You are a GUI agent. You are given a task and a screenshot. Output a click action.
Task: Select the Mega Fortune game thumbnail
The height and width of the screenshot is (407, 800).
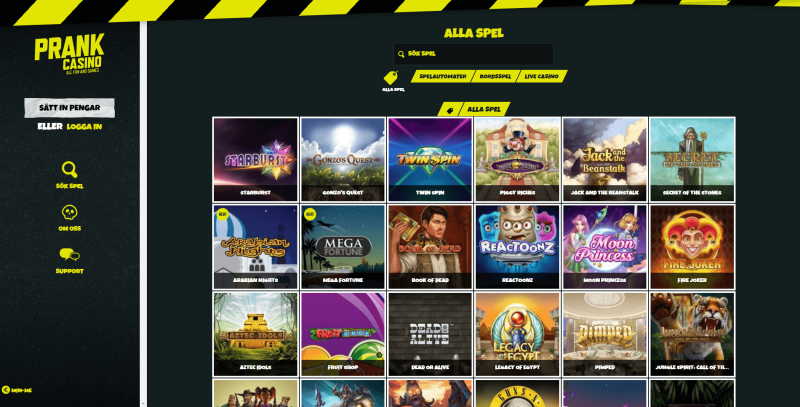tap(343, 247)
